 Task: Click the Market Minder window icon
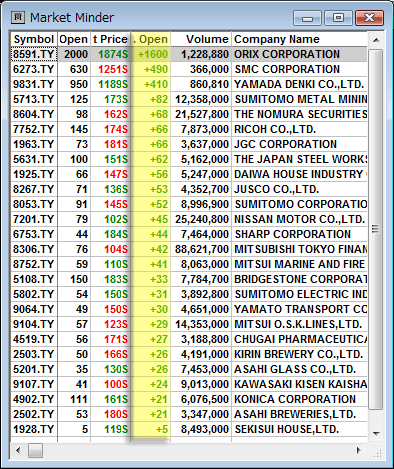(x=18, y=17)
